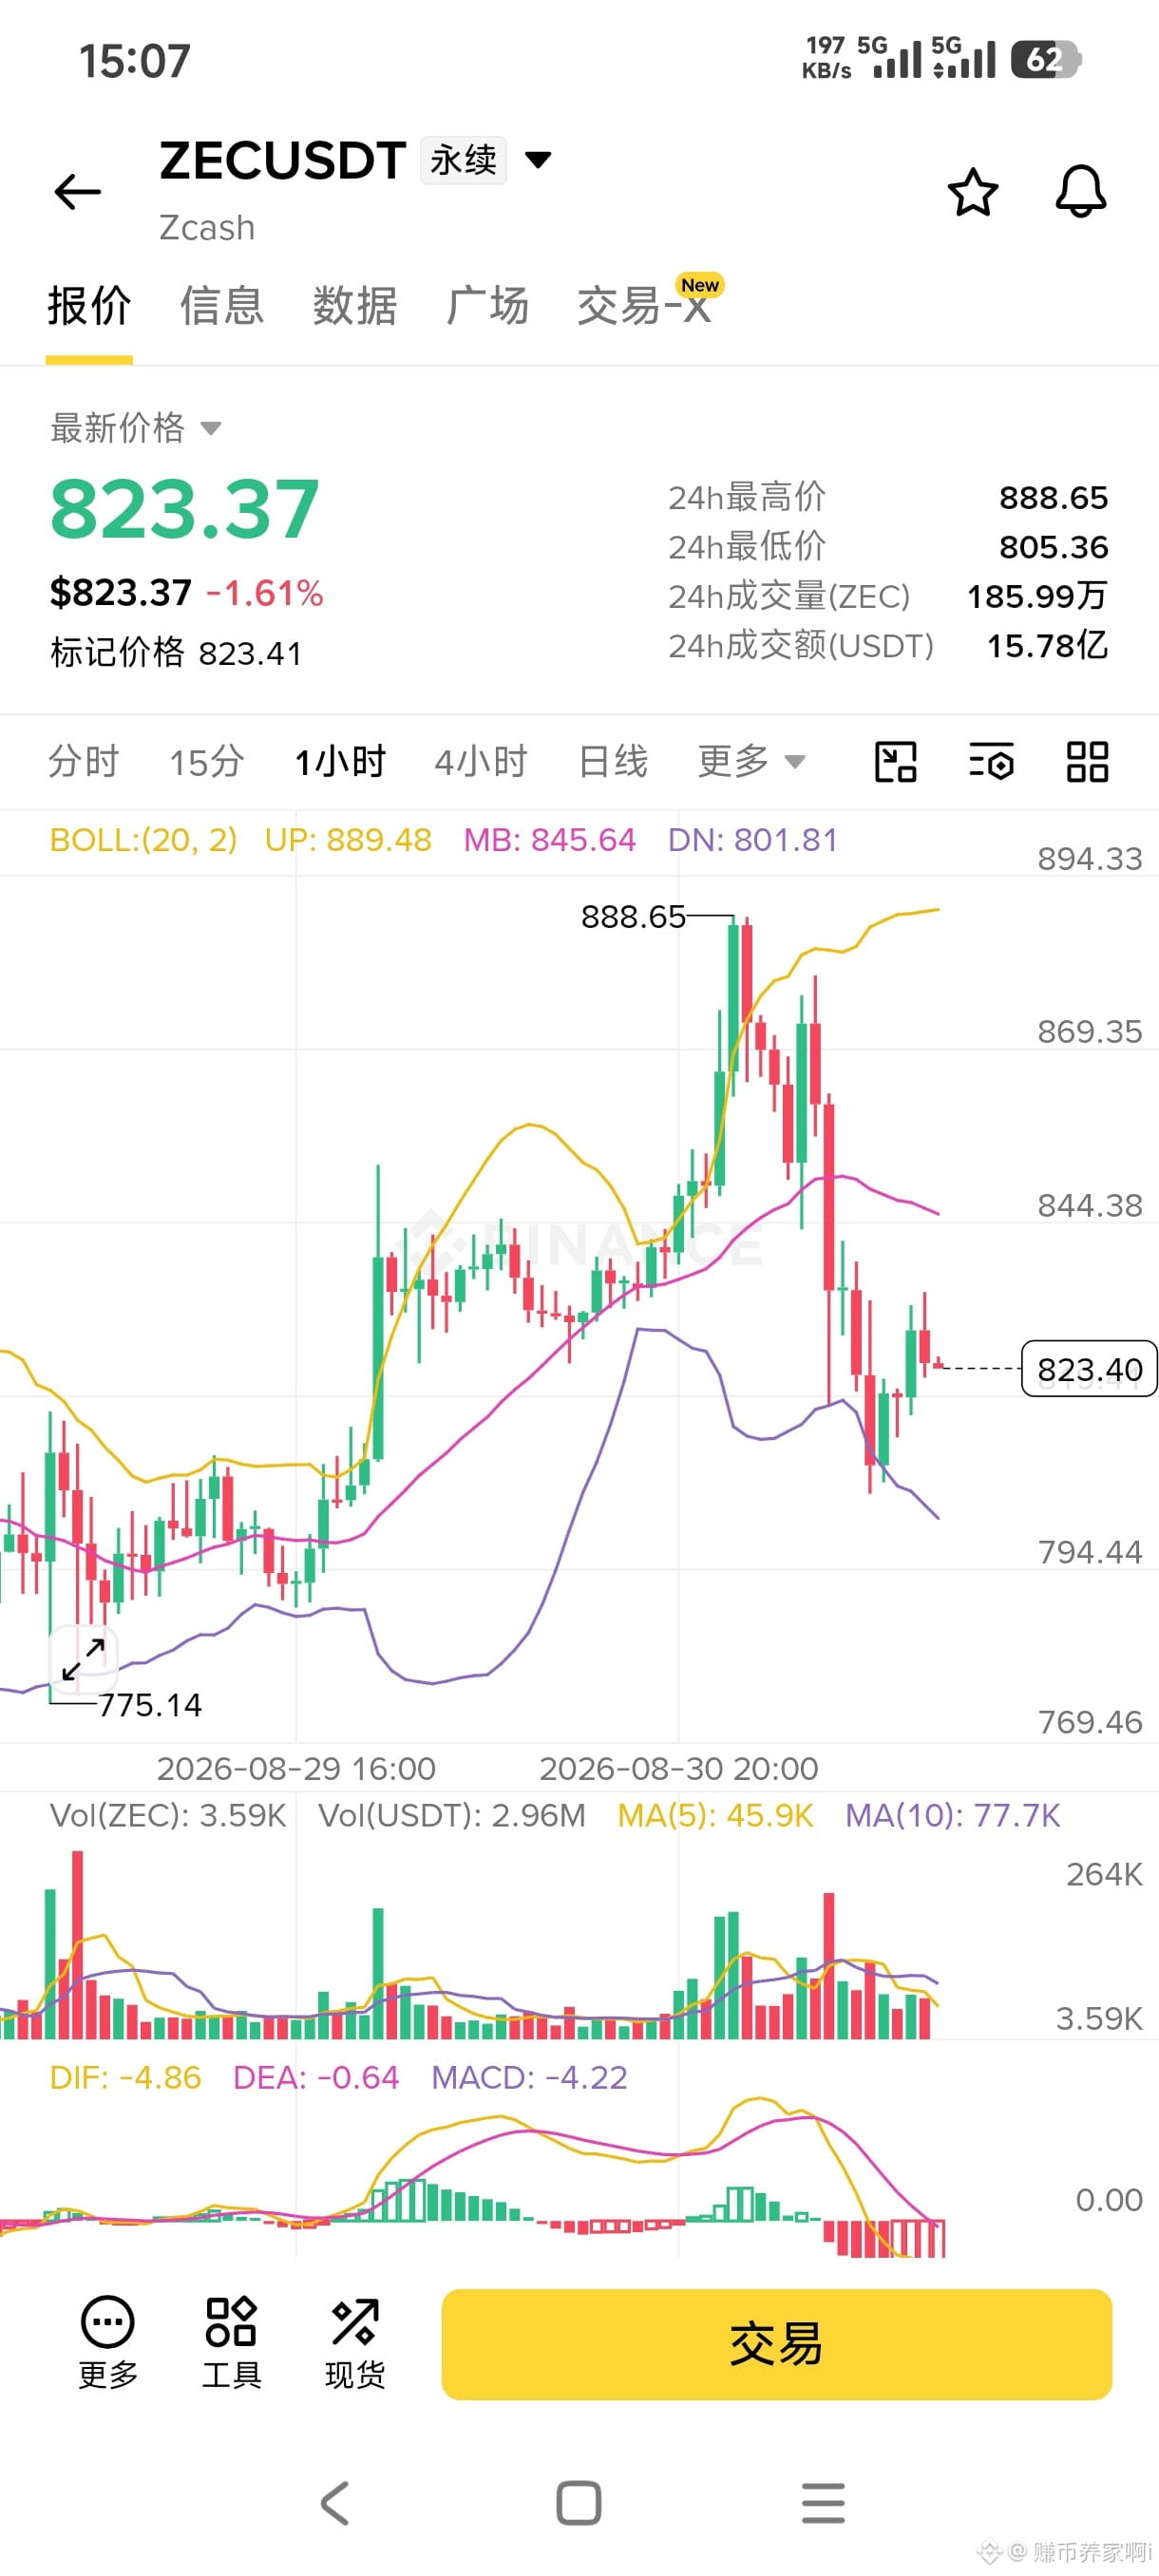Tap the 888.65 chart high marker
1159x2576 pixels.
[x=634, y=916]
